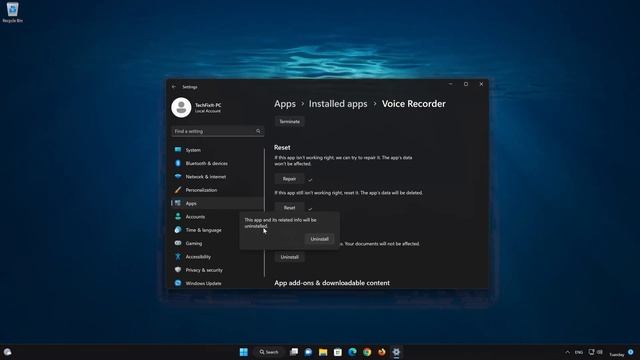
Task: Click the Bluetooth & devices icon
Action: point(178,163)
